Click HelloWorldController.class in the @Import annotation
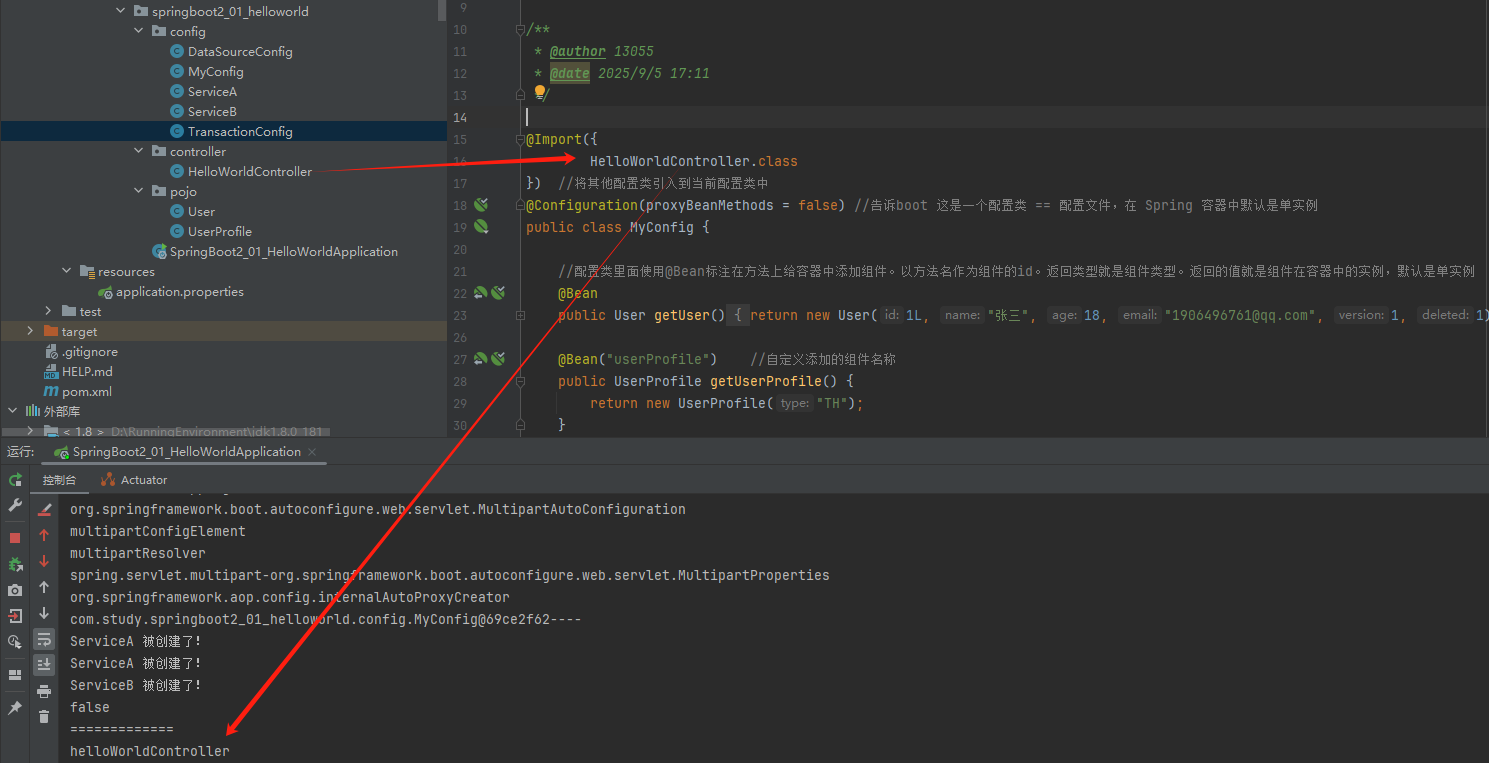 coord(694,161)
